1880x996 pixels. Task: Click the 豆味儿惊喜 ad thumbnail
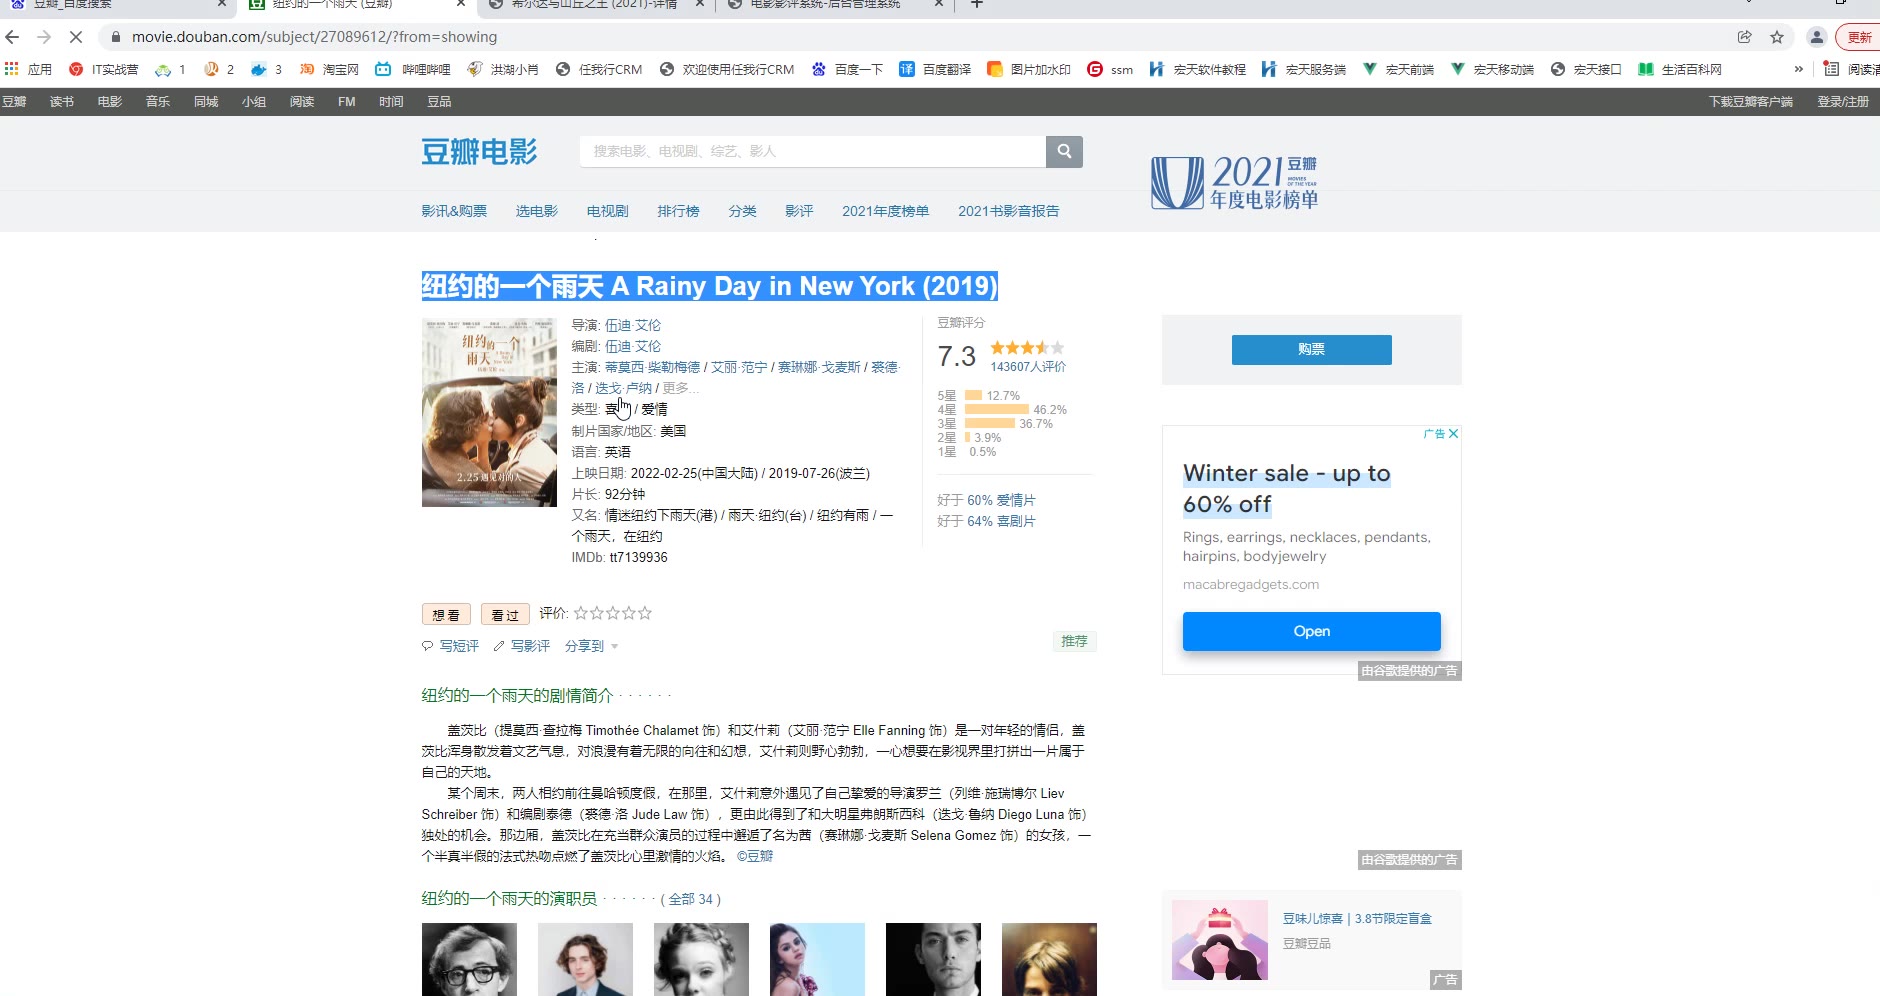coord(1220,940)
